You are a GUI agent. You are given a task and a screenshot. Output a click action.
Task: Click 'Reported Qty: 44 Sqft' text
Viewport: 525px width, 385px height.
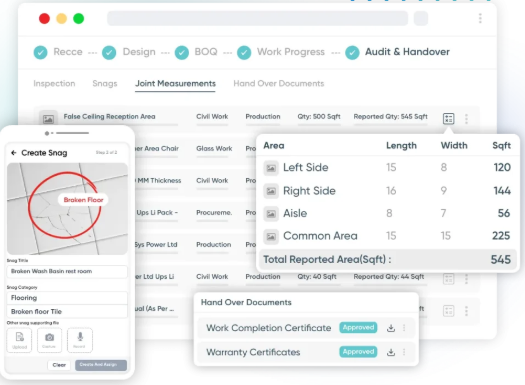click(x=389, y=277)
